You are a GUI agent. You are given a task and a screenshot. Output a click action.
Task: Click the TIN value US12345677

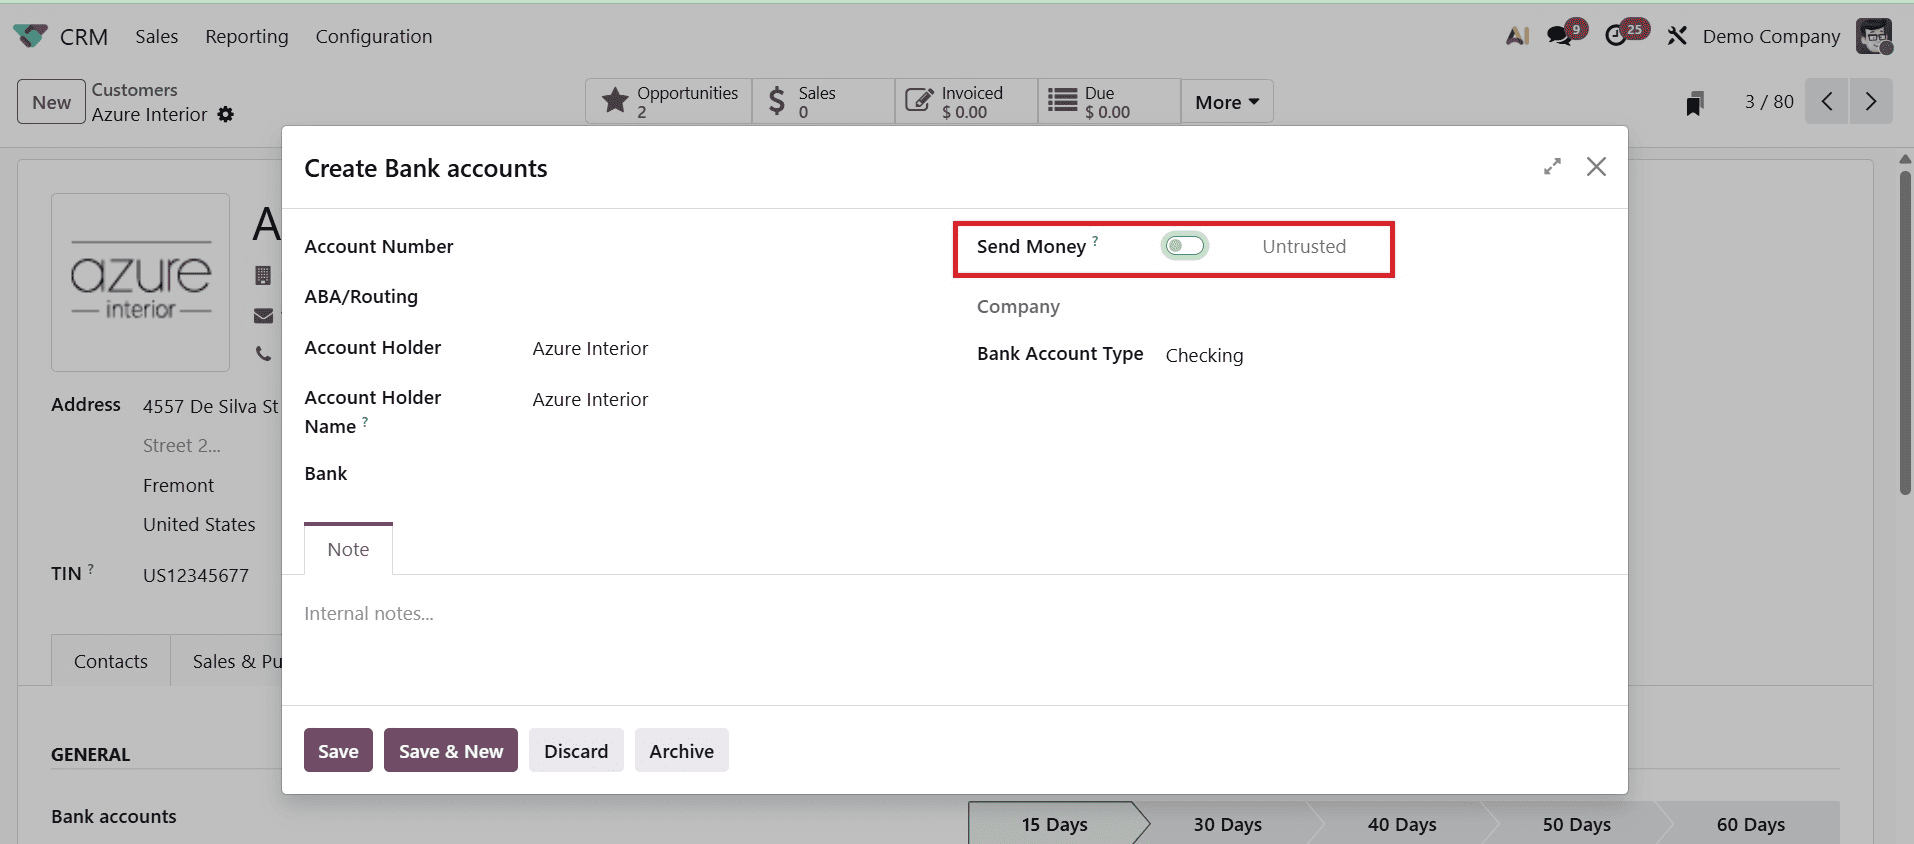point(196,575)
